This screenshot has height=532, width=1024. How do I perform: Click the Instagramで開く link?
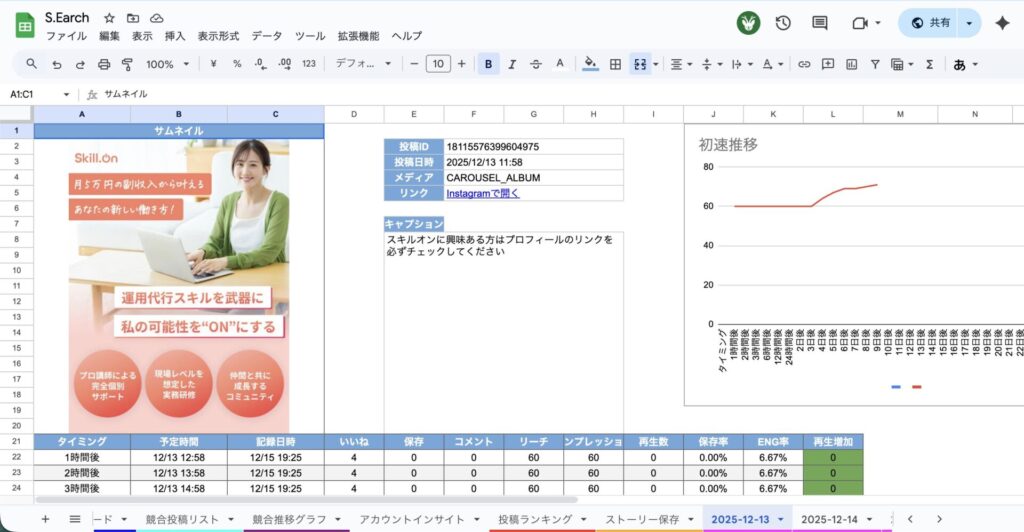[x=482, y=193]
